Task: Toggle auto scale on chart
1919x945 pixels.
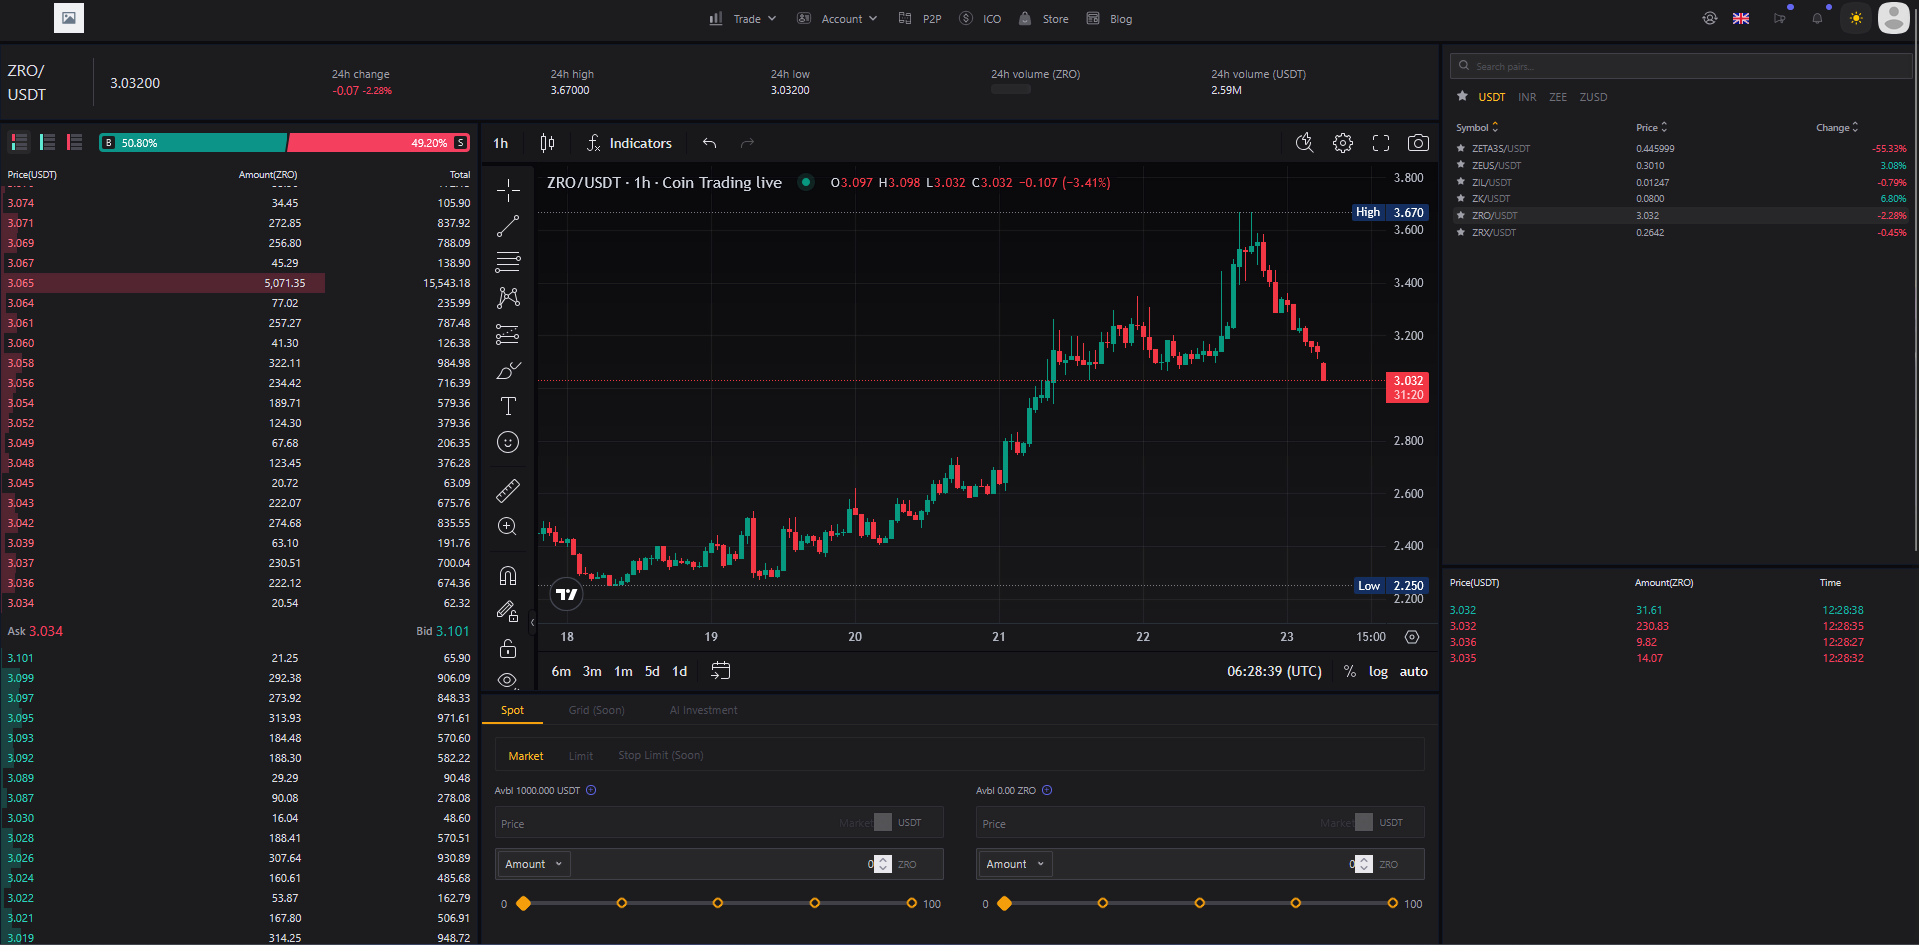Action: [x=1413, y=671]
